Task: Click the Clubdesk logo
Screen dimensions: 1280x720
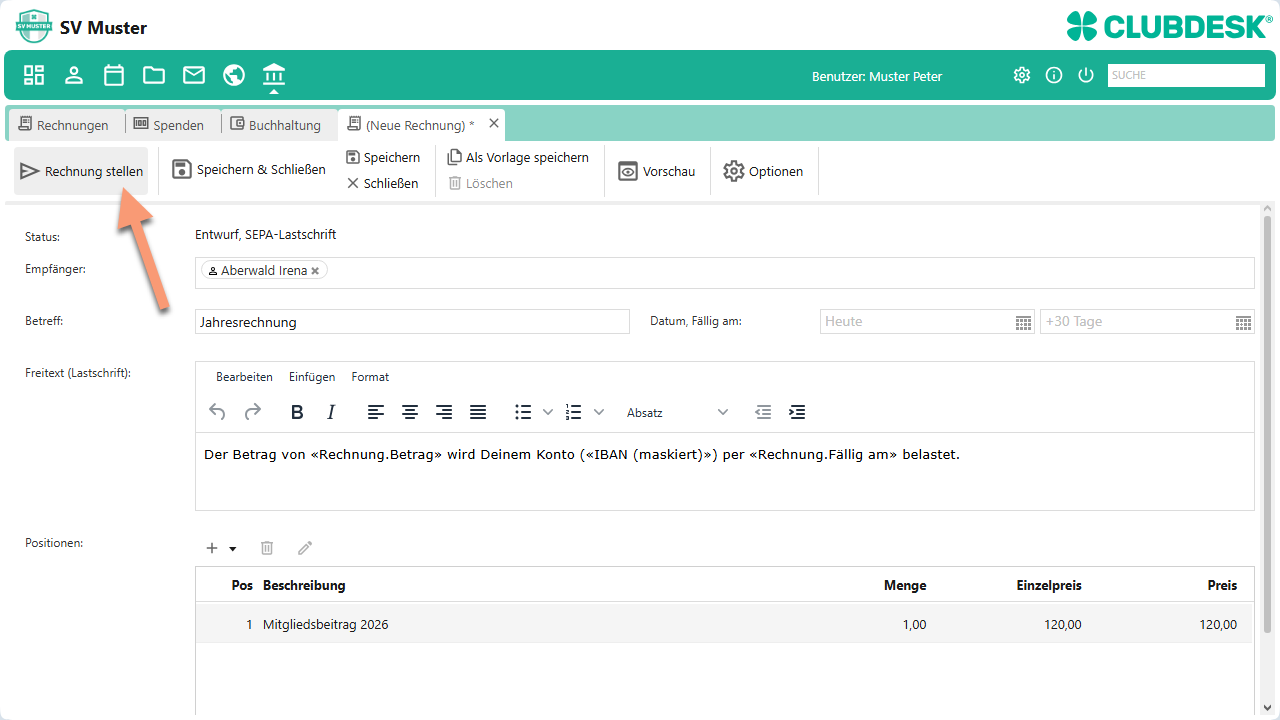Action: pyautogui.click(x=1167, y=25)
